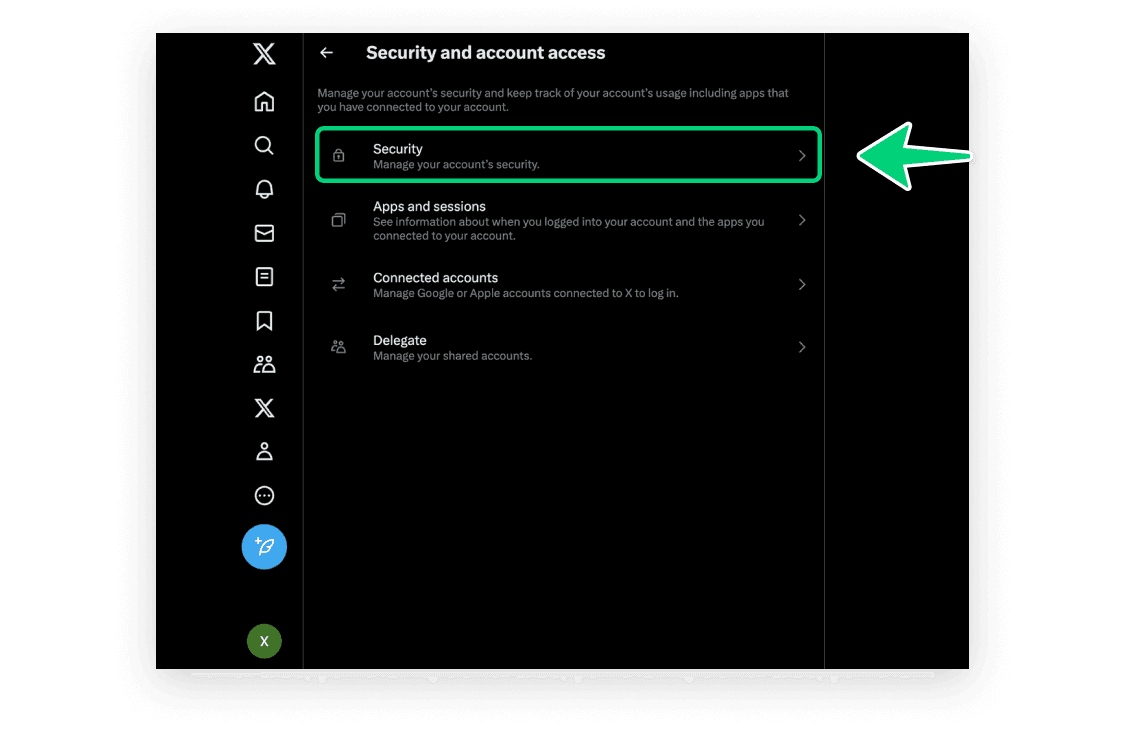Expand the Apps and sessions chevron
Image resolution: width=1125 pixels, height=735 pixels.
801,220
